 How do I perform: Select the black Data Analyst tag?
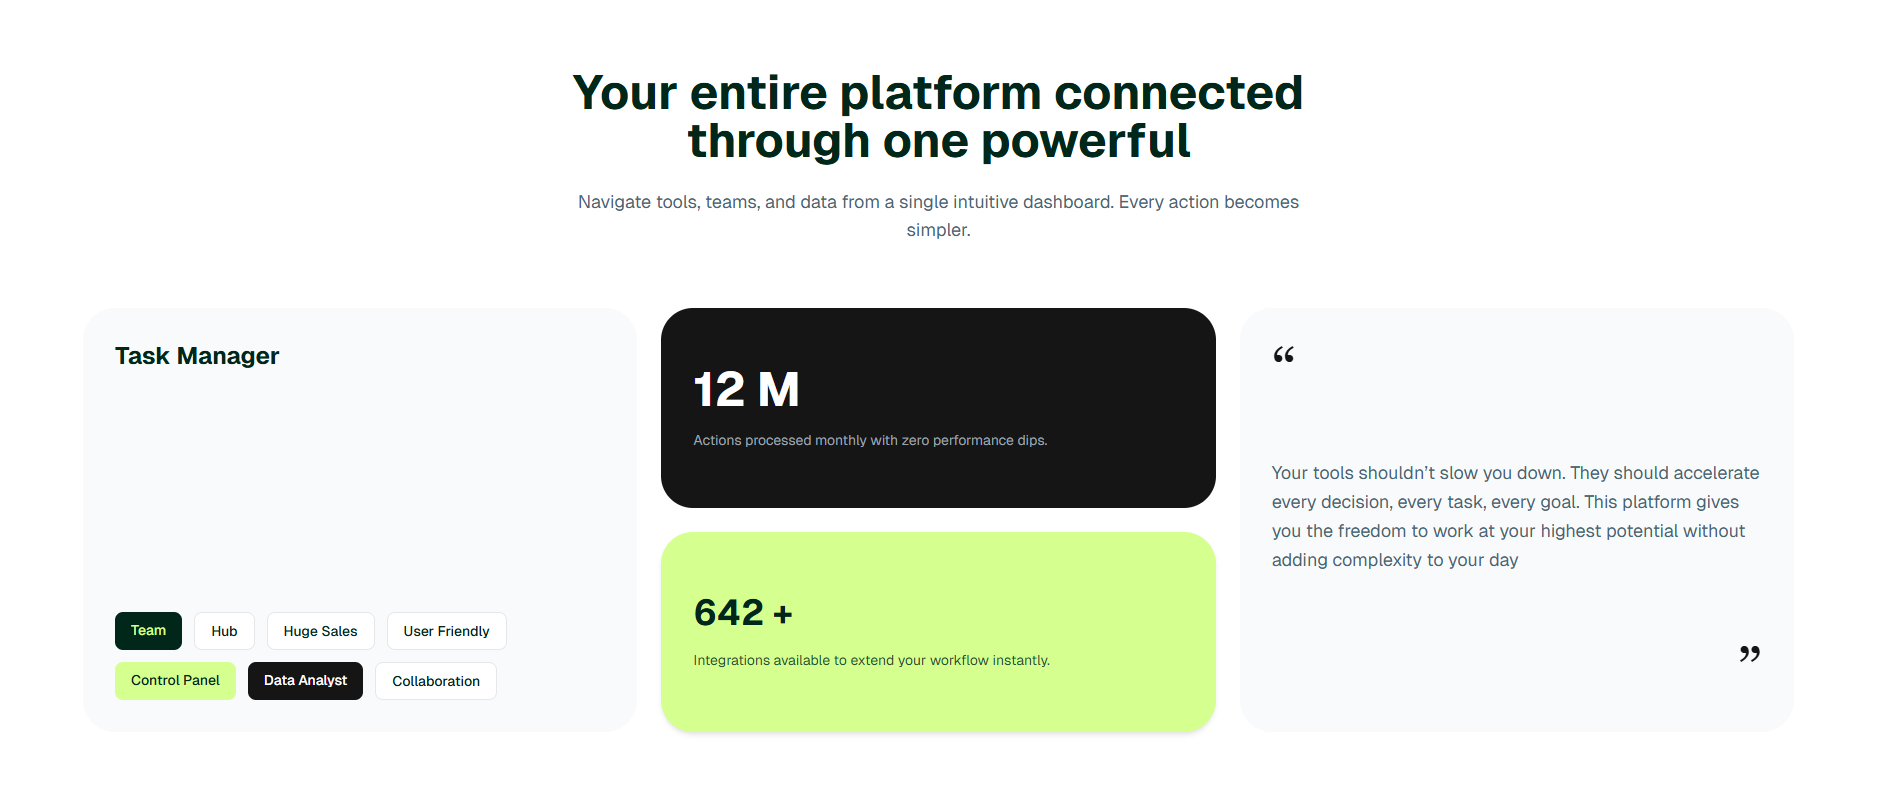tap(305, 681)
